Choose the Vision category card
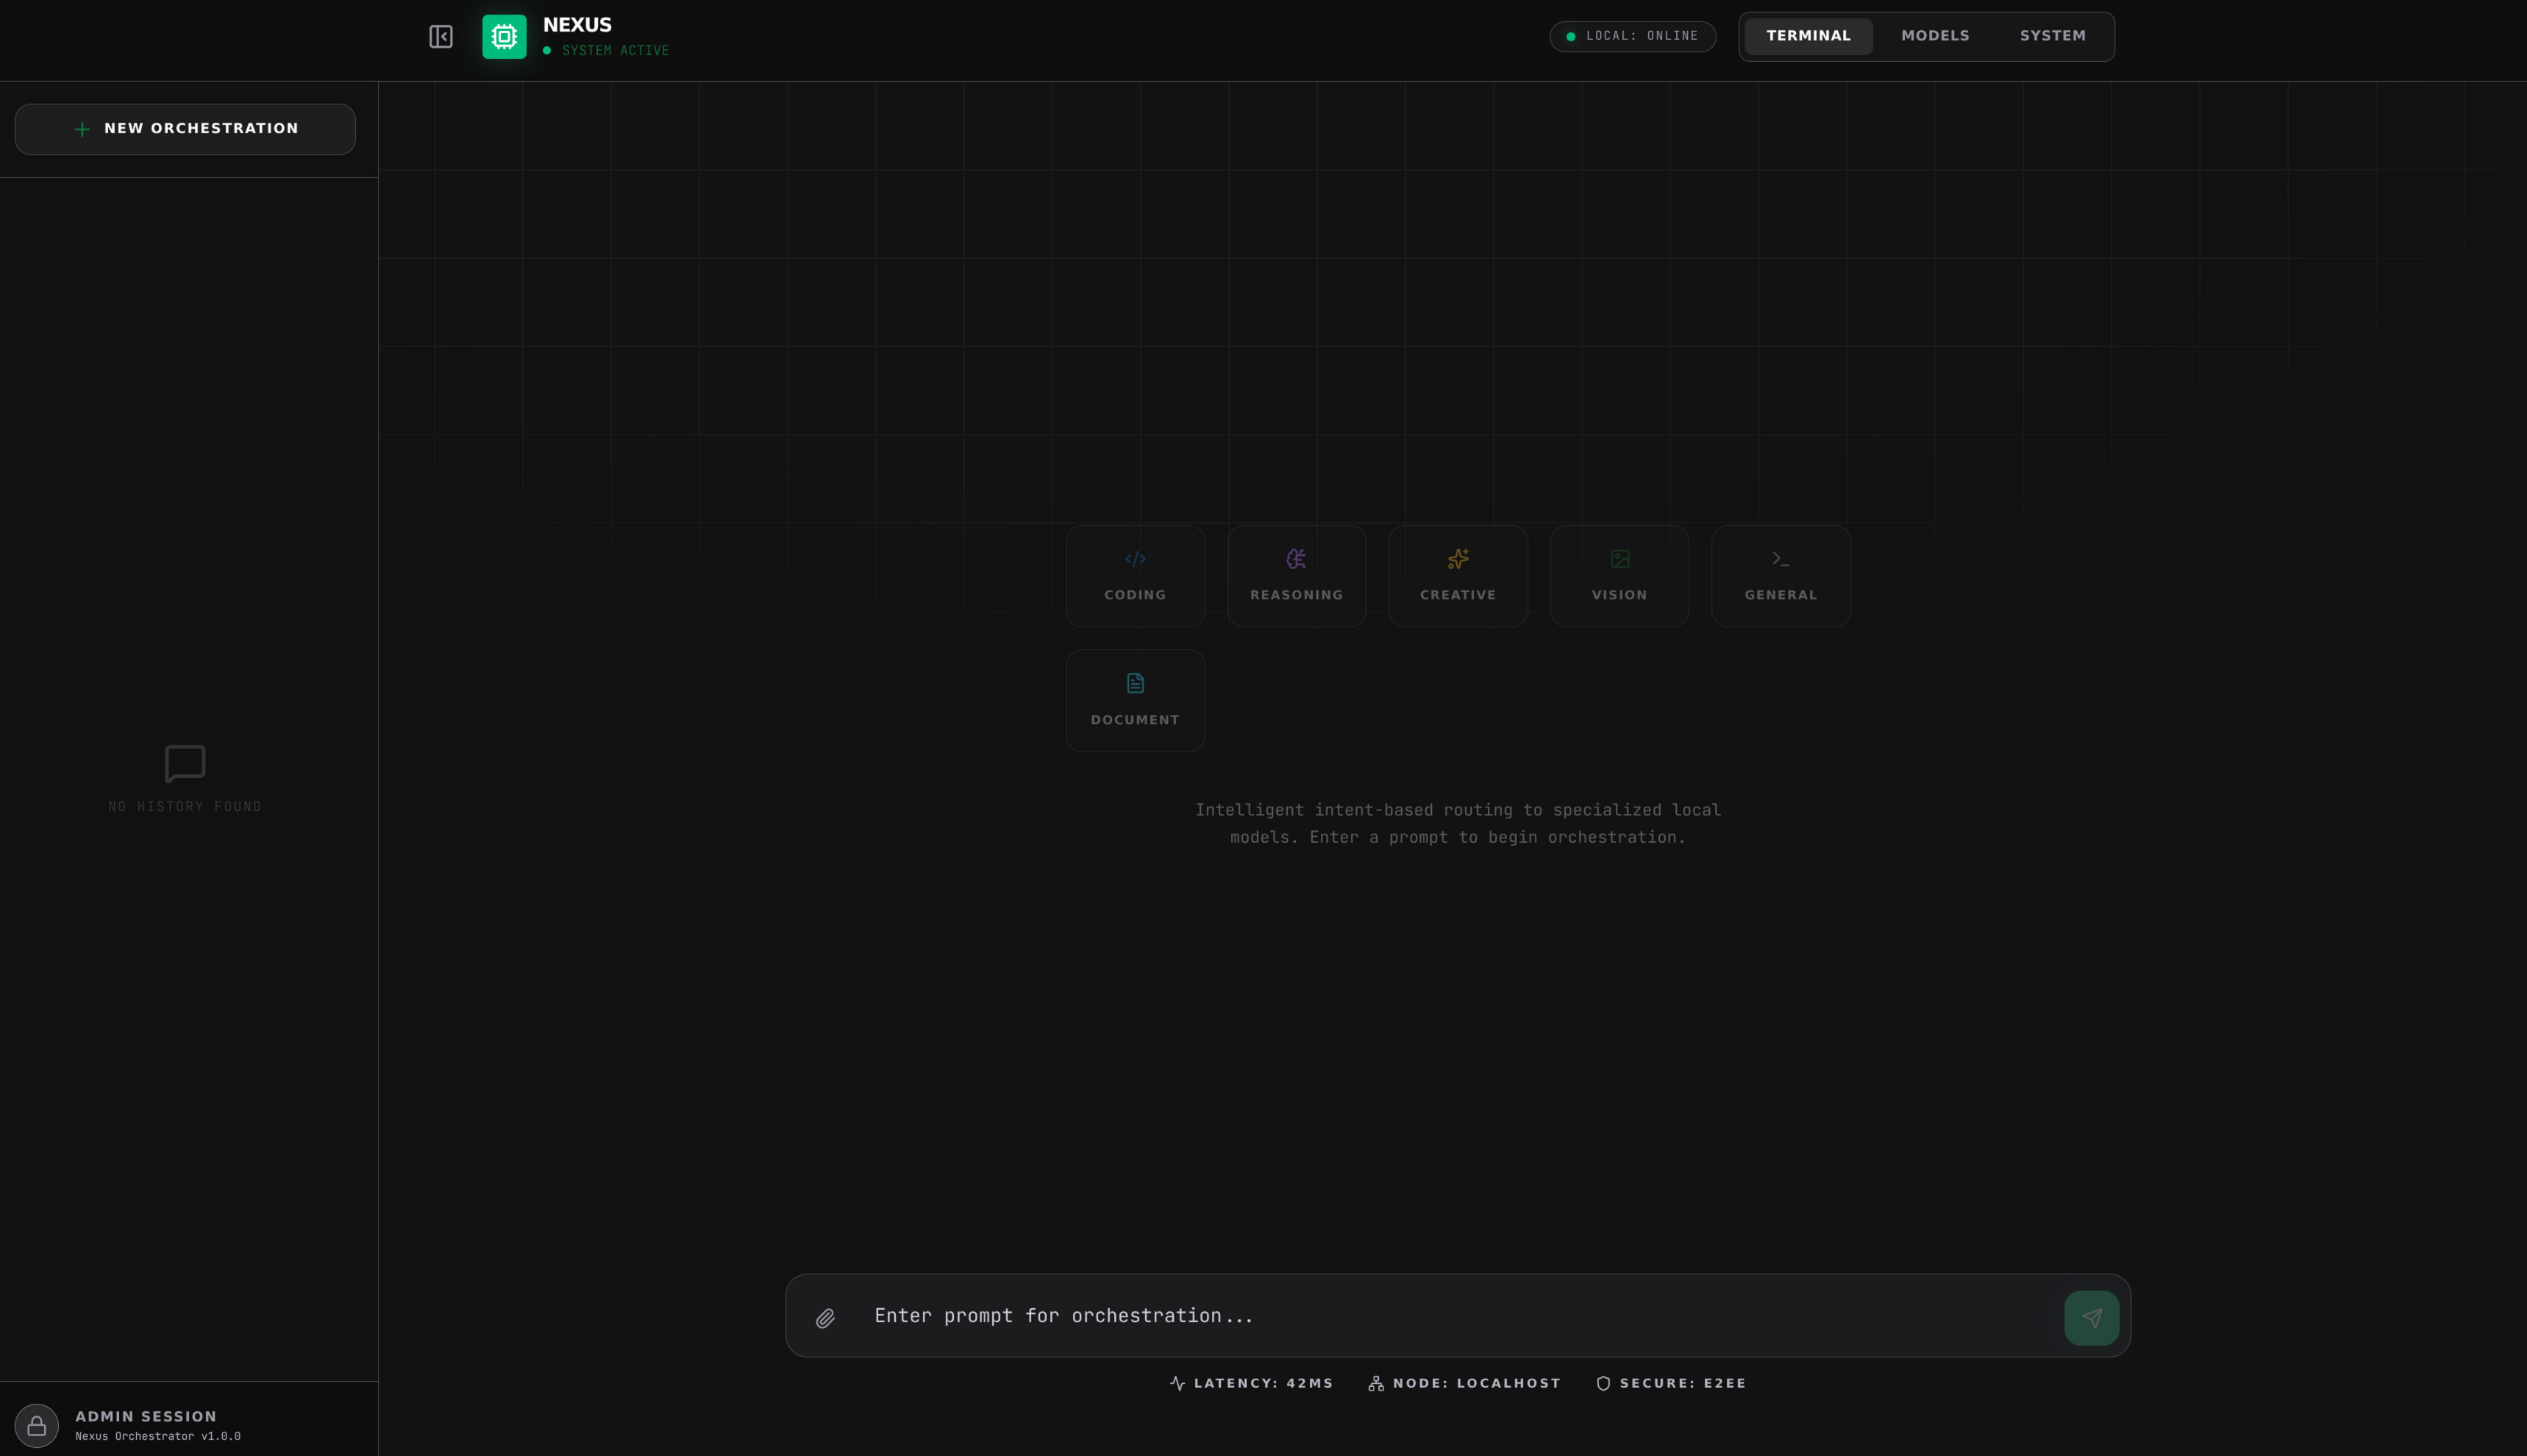 pyautogui.click(x=1619, y=576)
